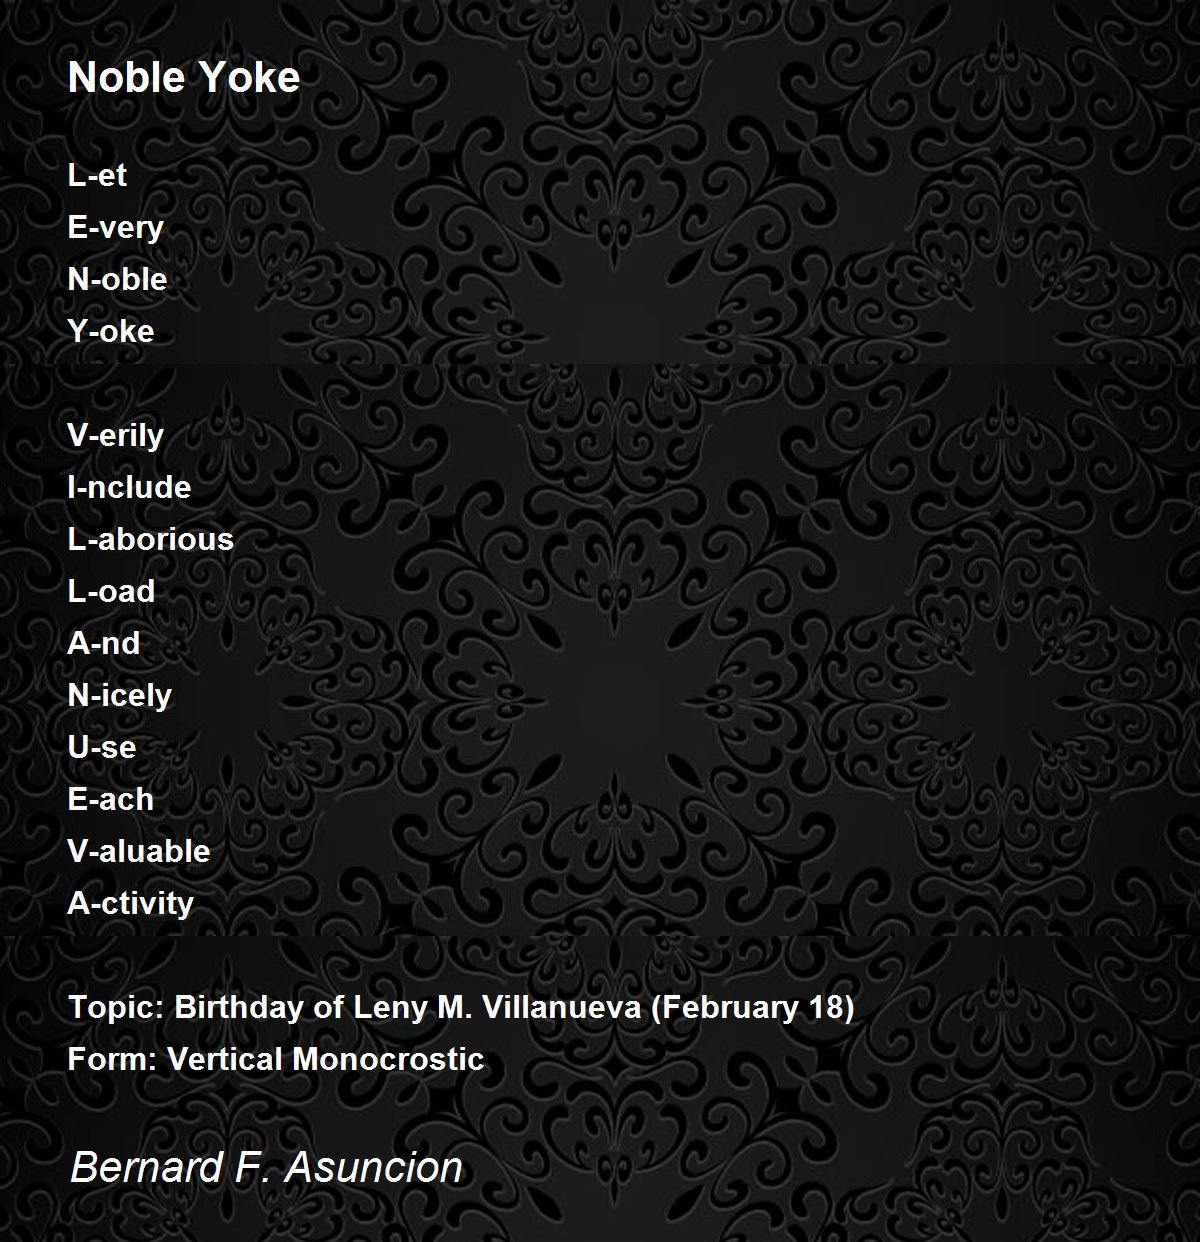Click the word N-icely

(120, 696)
